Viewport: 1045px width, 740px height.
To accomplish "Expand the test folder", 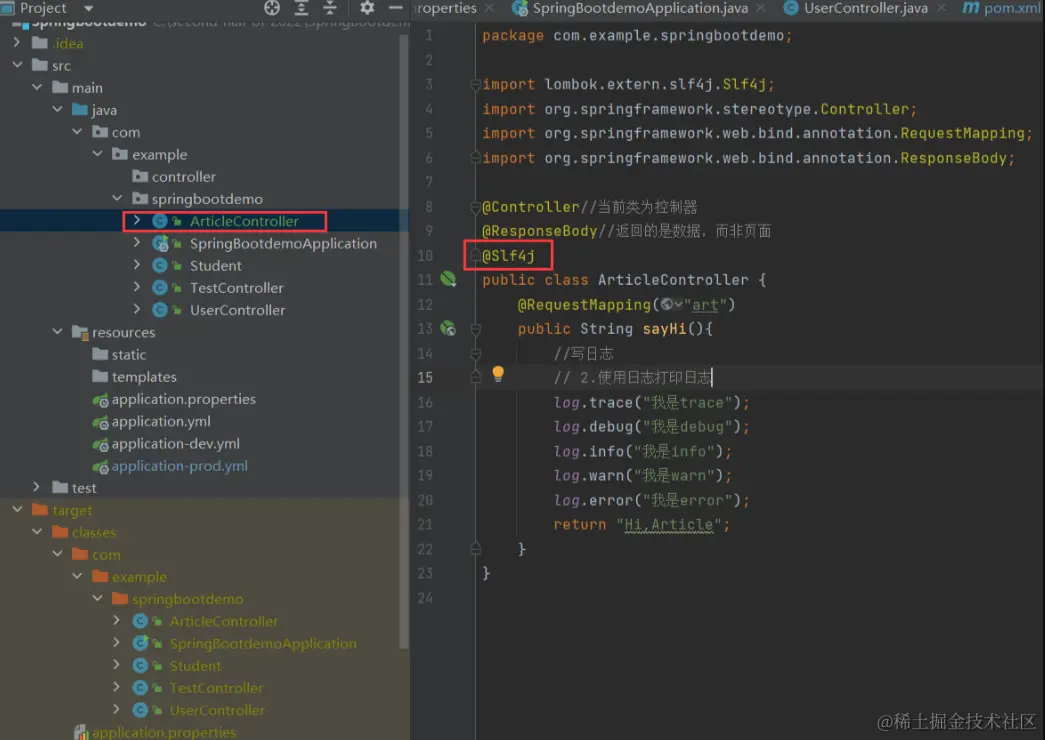I will click(37, 487).
